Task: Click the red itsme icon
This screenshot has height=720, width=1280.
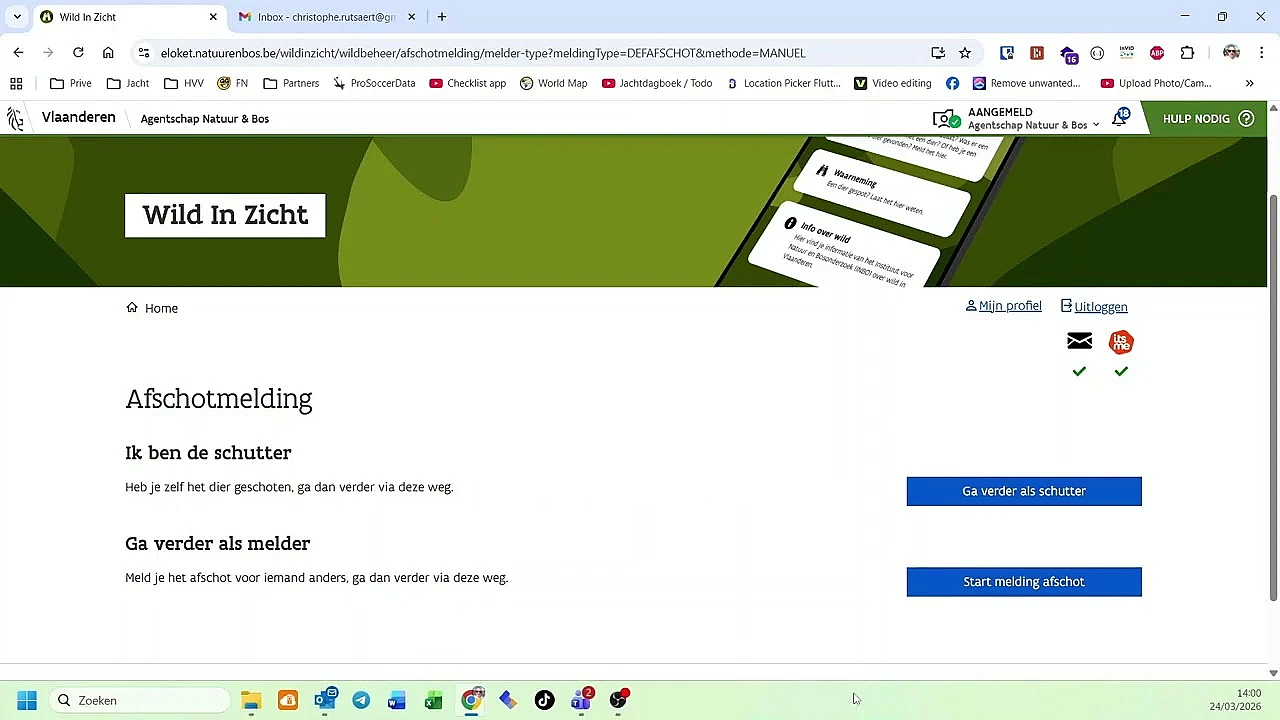Action: 1121,342
